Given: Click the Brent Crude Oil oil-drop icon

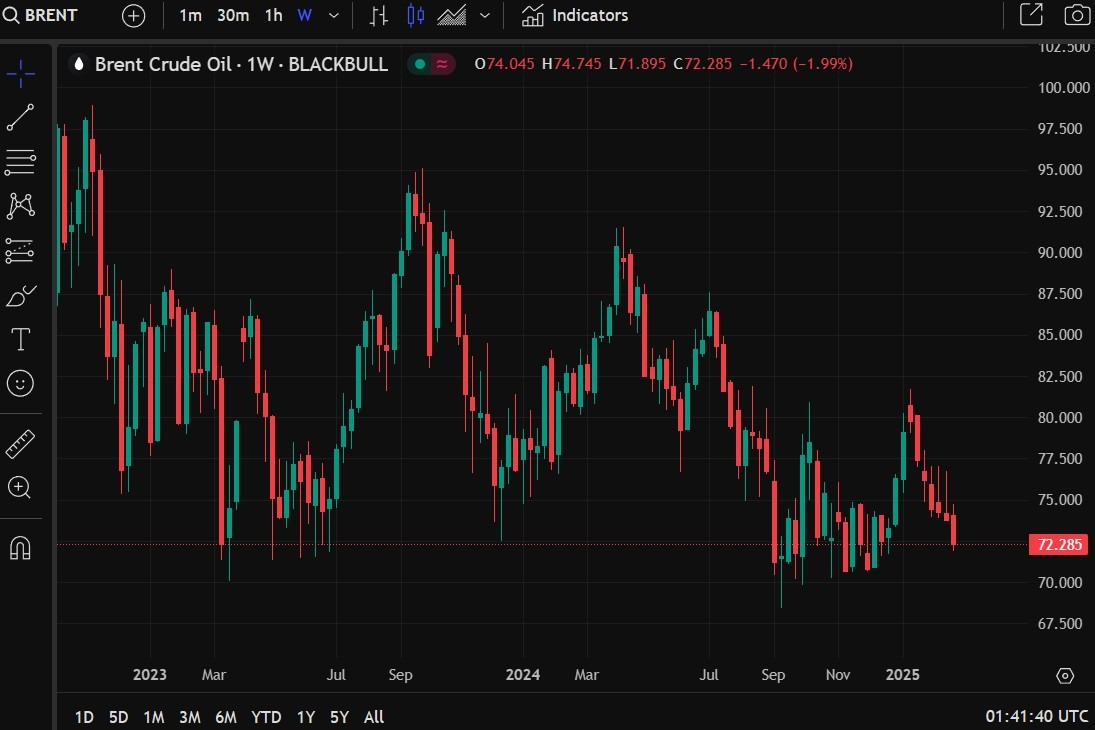Looking at the screenshot, I should tap(79, 64).
